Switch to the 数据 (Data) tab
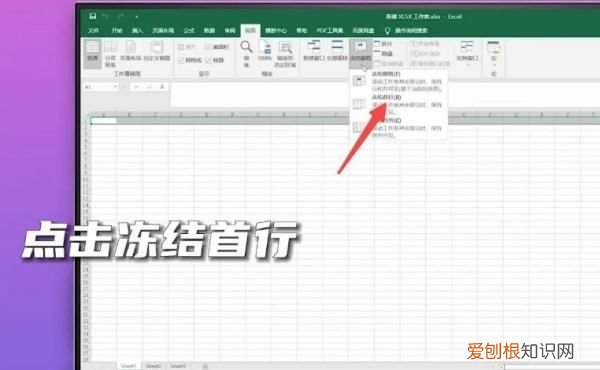The width and height of the screenshot is (600, 370). pos(209,30)
